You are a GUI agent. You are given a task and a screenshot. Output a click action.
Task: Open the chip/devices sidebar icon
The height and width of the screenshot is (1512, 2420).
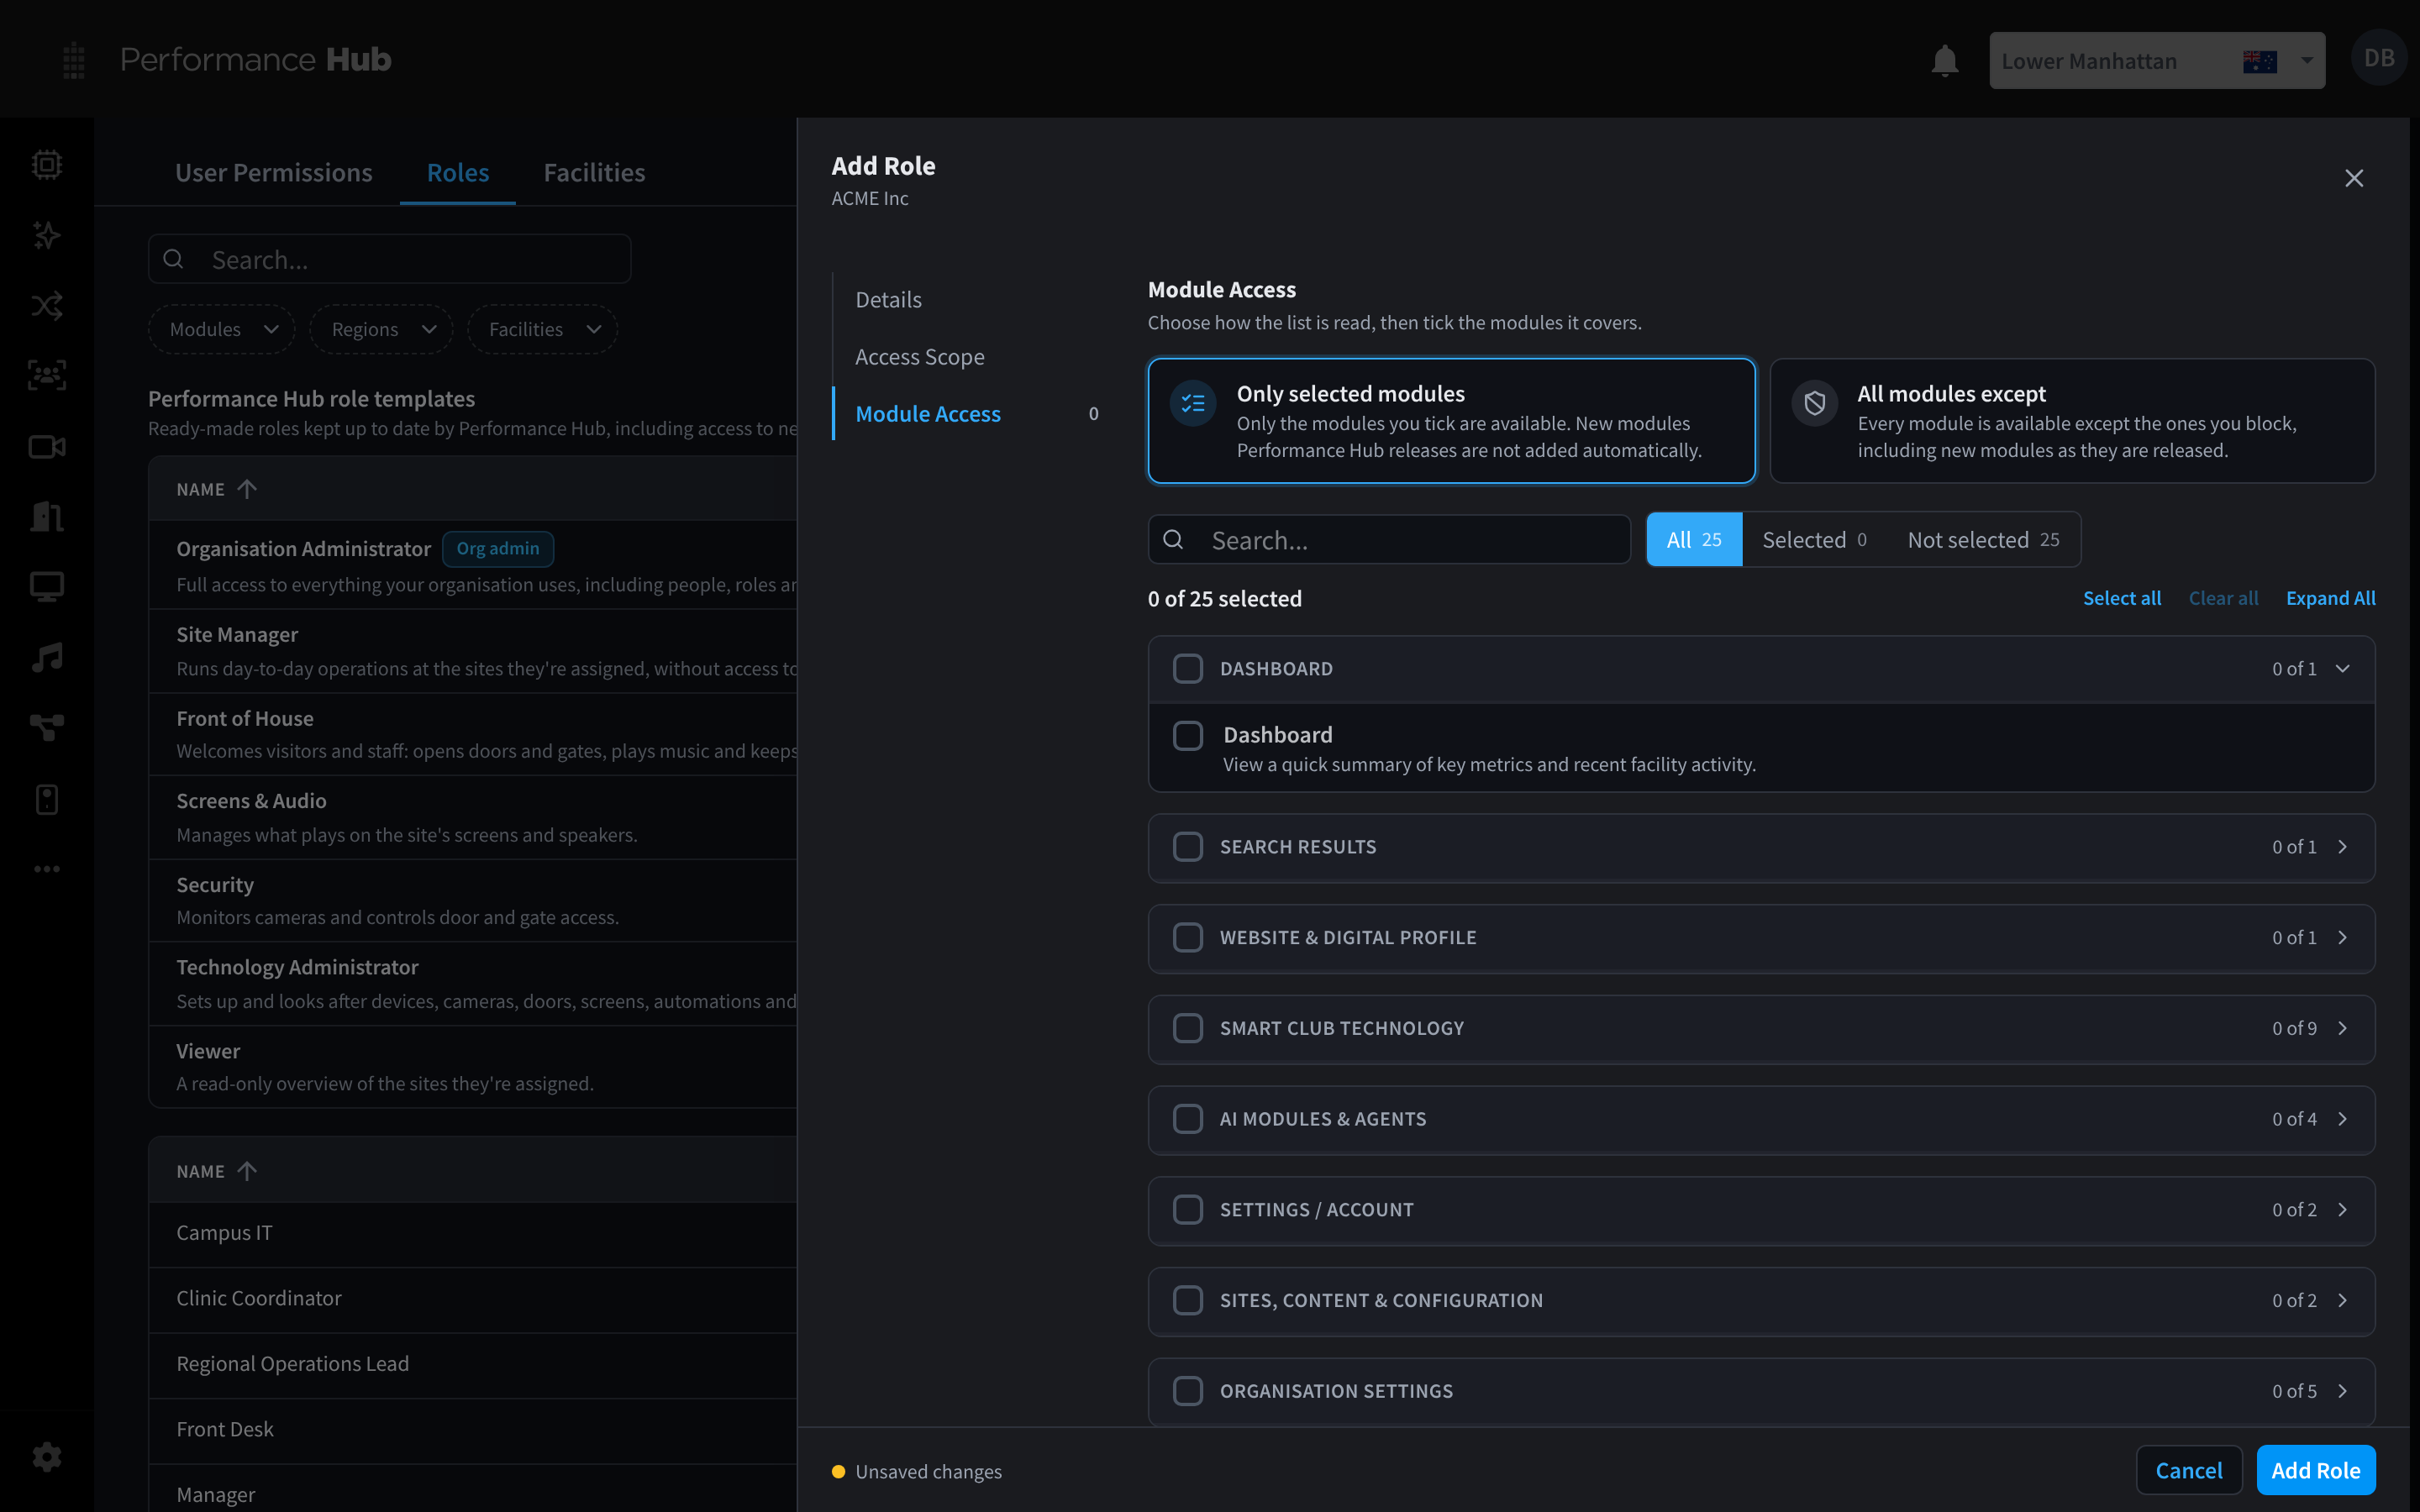(x=47, y=164)
